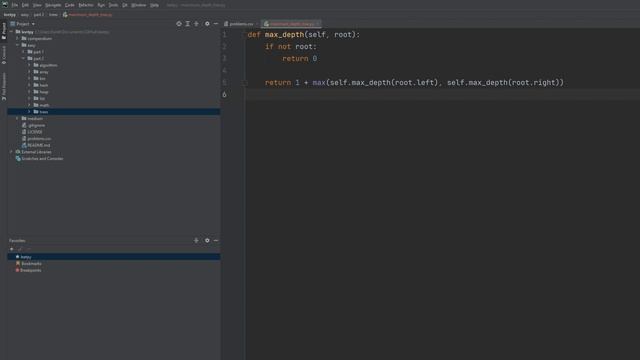
Task: Click the PyCharm logo in the title bar
Action: [5, 5]
